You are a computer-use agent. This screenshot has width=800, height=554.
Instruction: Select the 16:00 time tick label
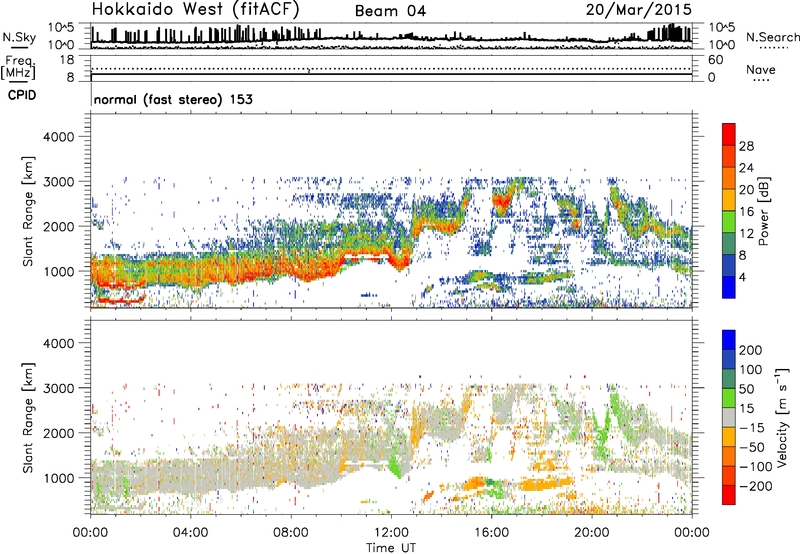coord(491,533)
